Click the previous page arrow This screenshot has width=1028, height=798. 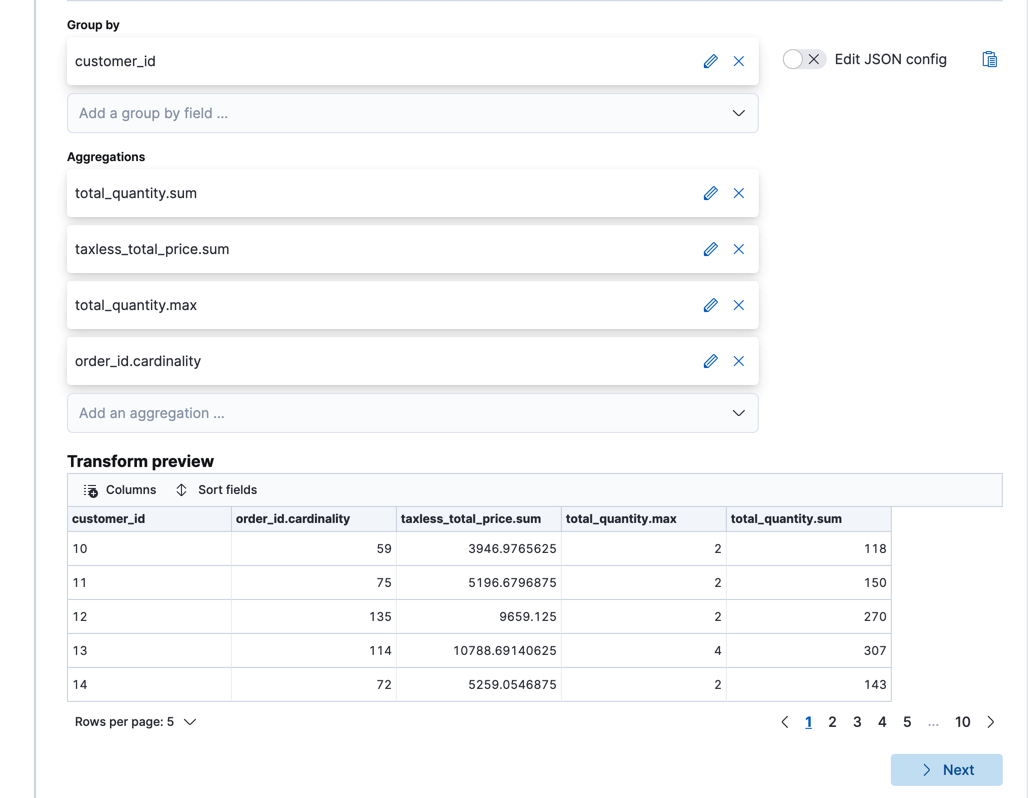tap(785, 721)
